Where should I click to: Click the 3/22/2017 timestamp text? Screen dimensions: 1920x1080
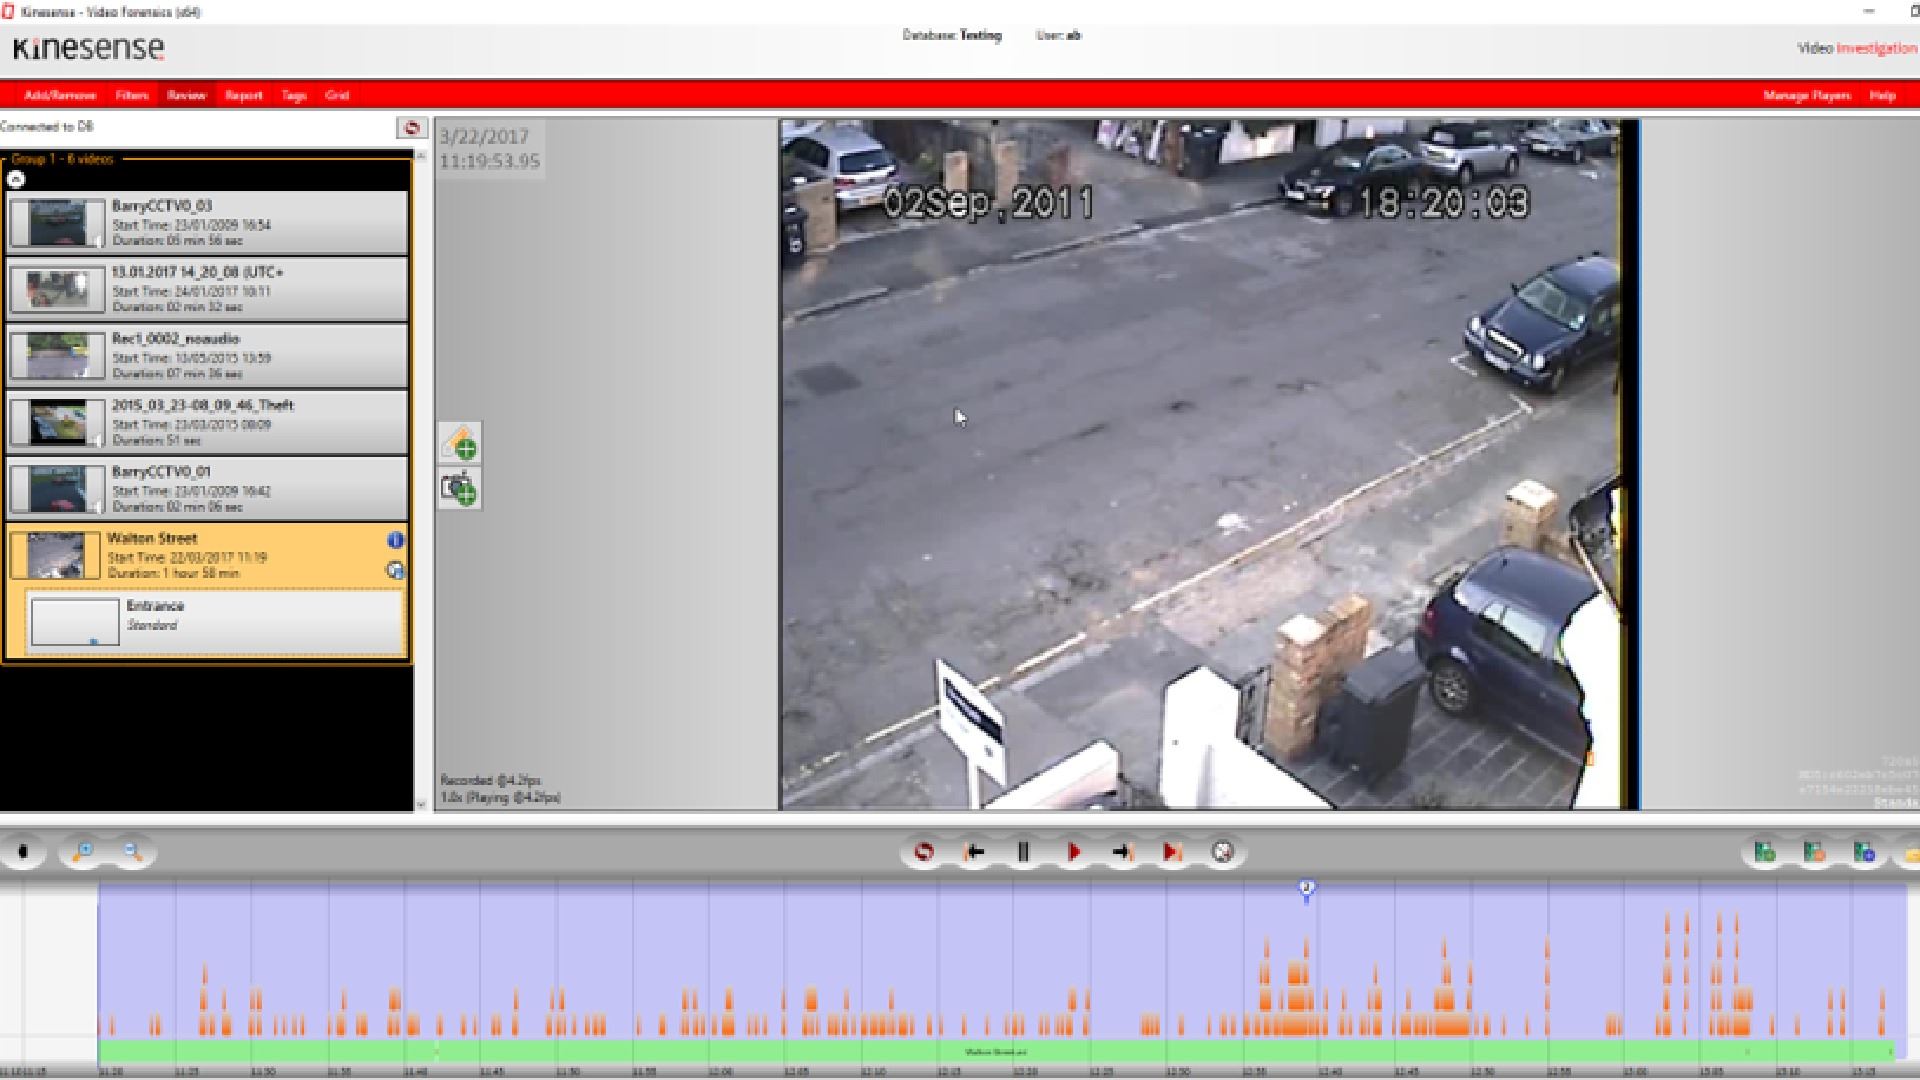pos(484,137)
